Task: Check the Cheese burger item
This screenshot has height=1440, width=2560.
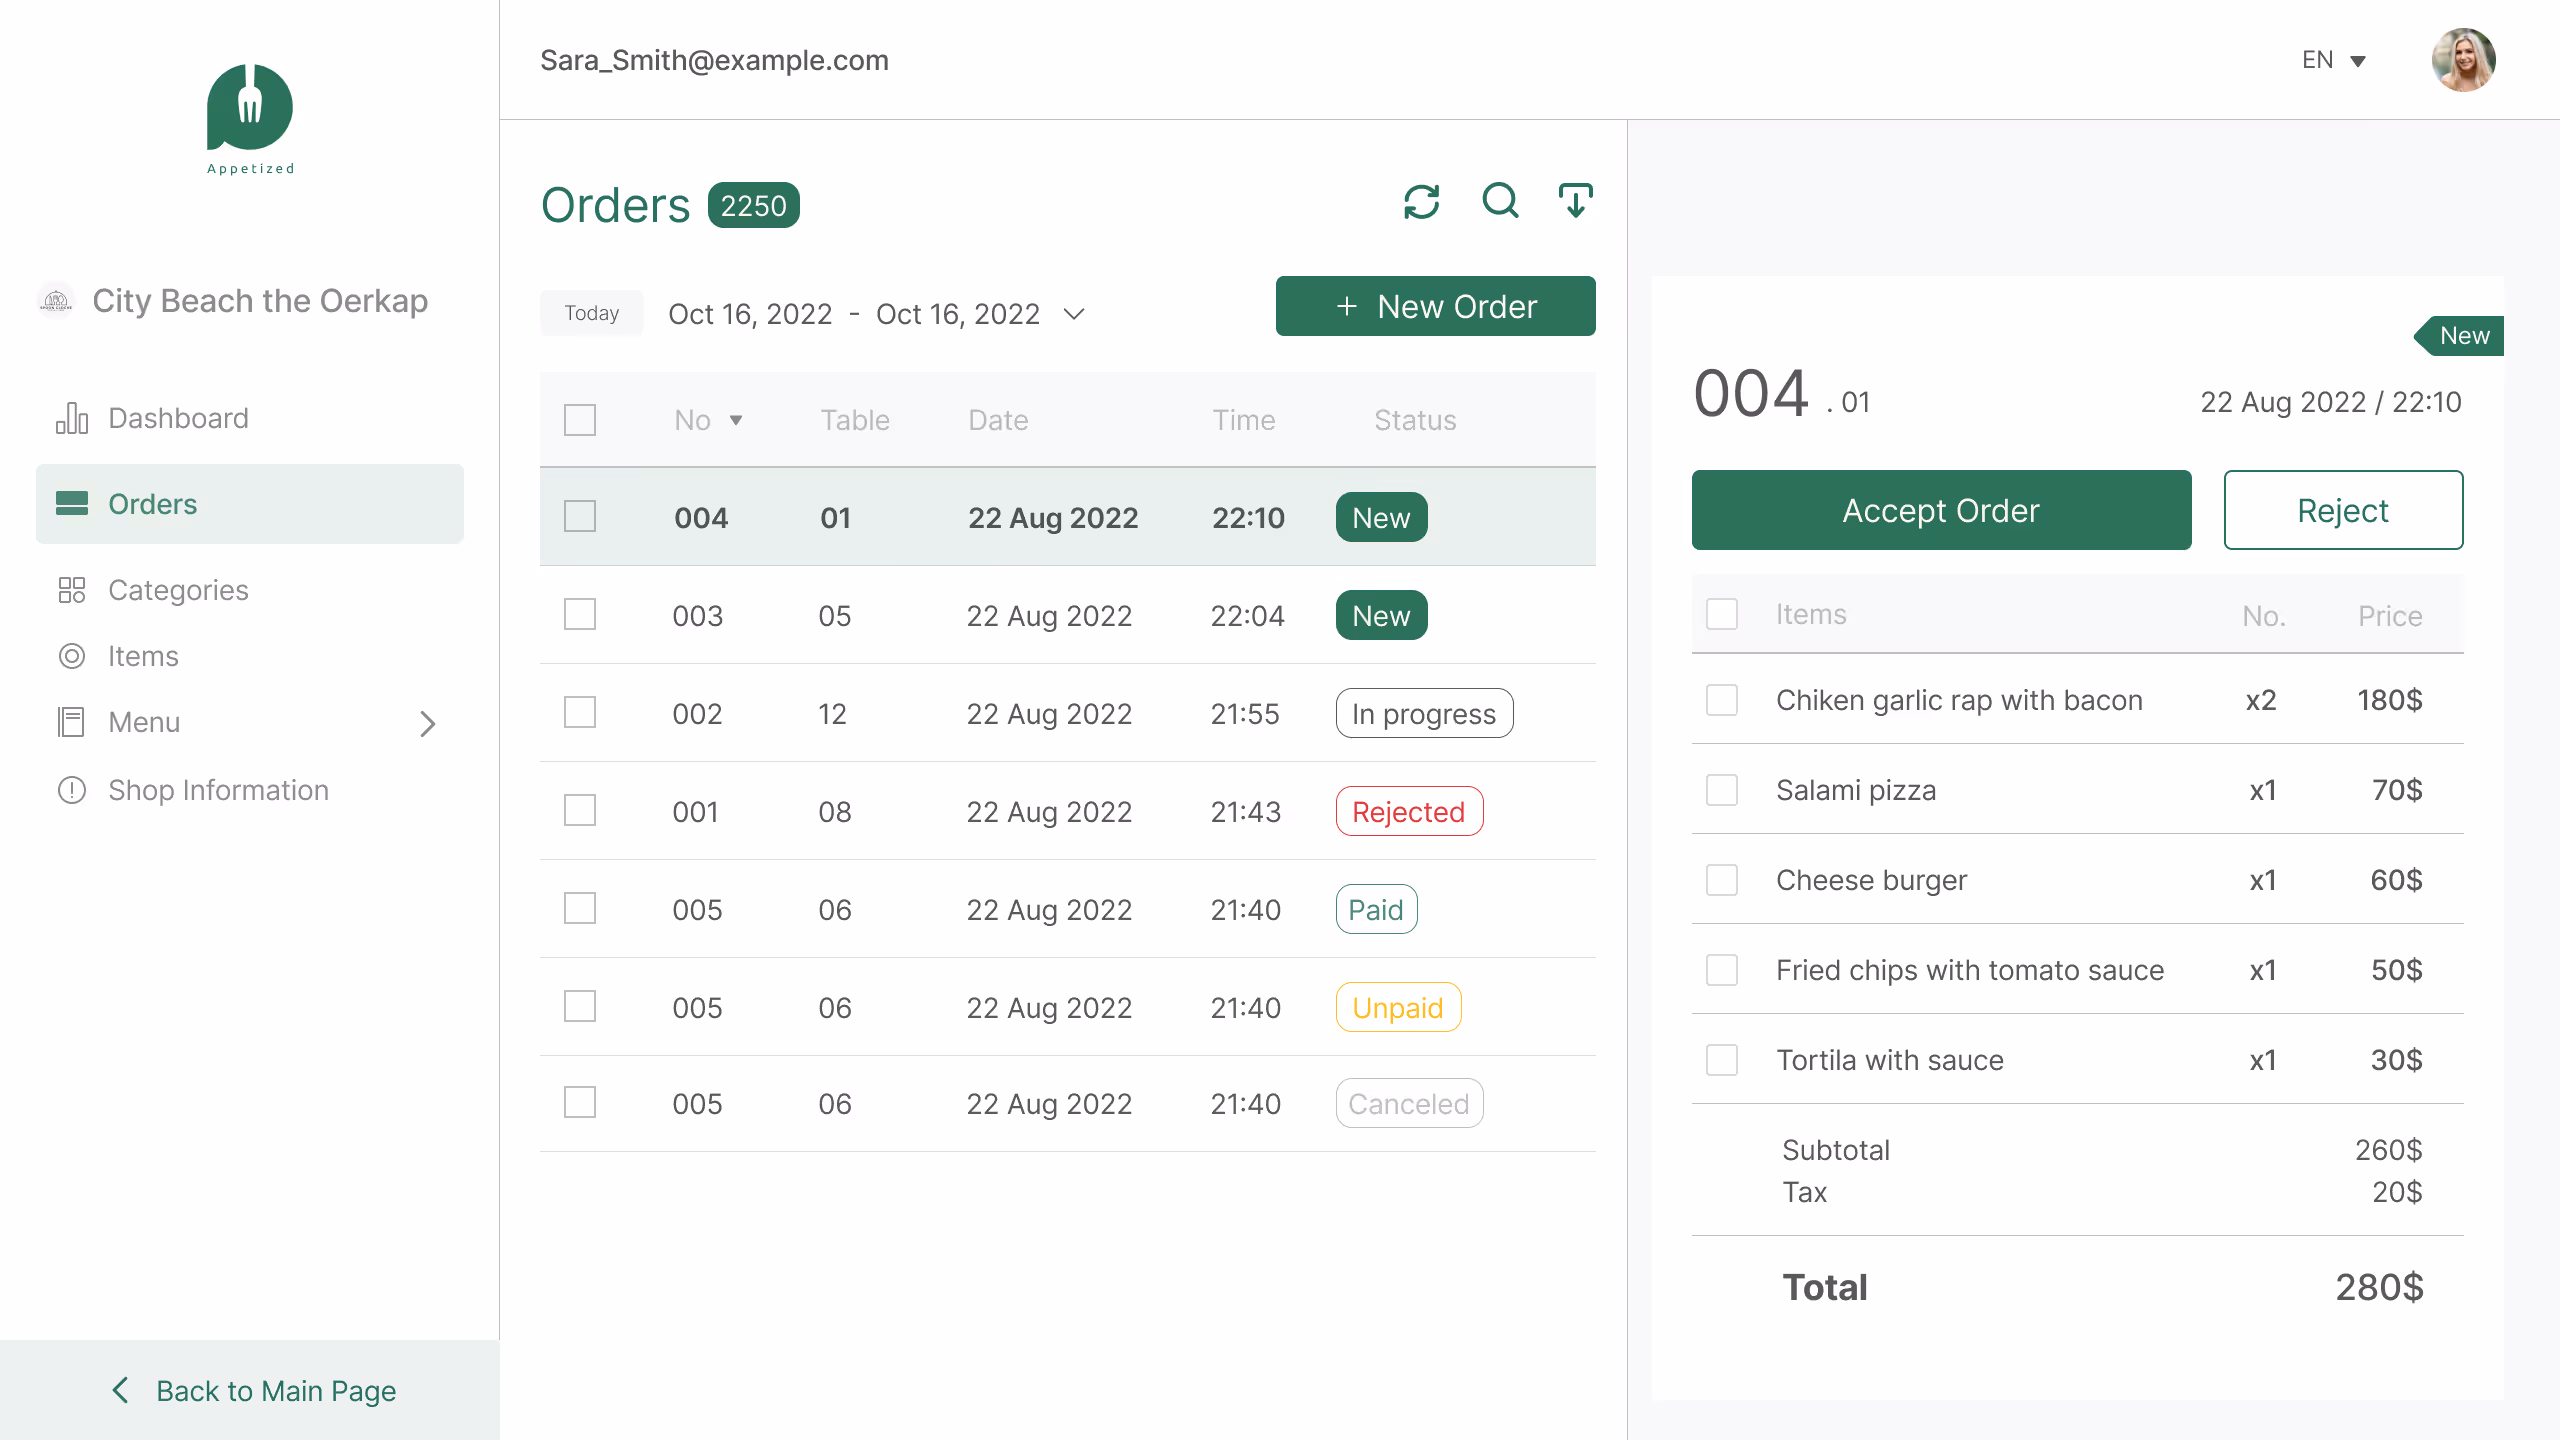Action: (x=1722, y=880)
